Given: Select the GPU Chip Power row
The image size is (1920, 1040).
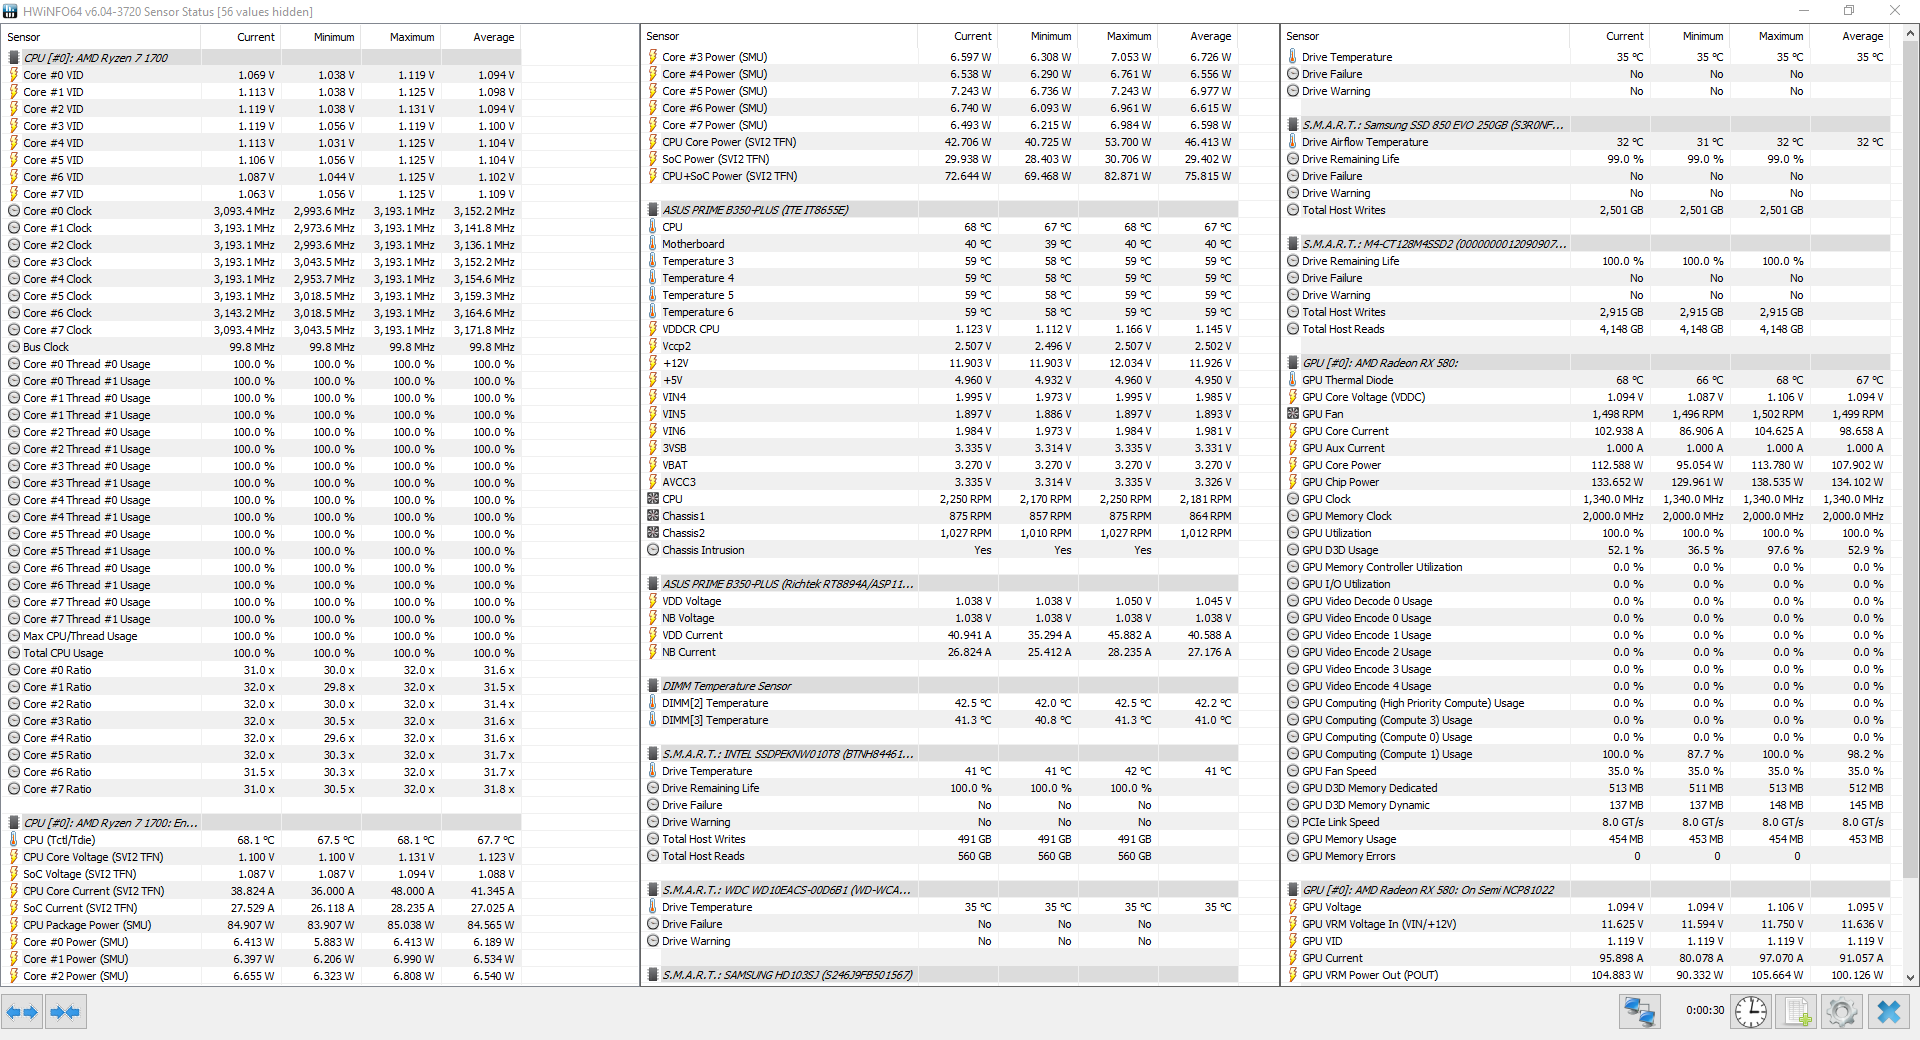Looking at the screenshot, I should [1587, 482].
